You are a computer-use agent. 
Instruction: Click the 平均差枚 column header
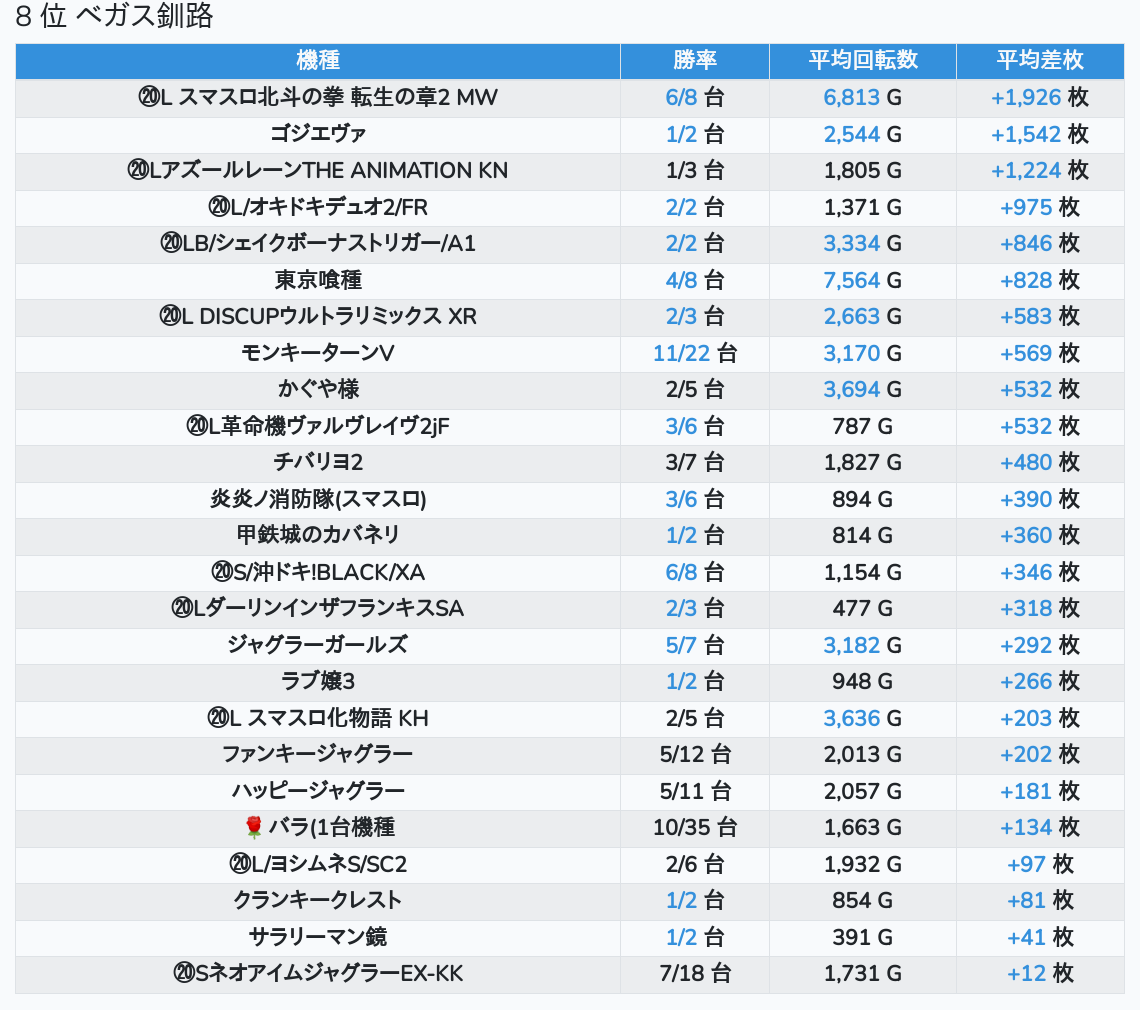1039,60
